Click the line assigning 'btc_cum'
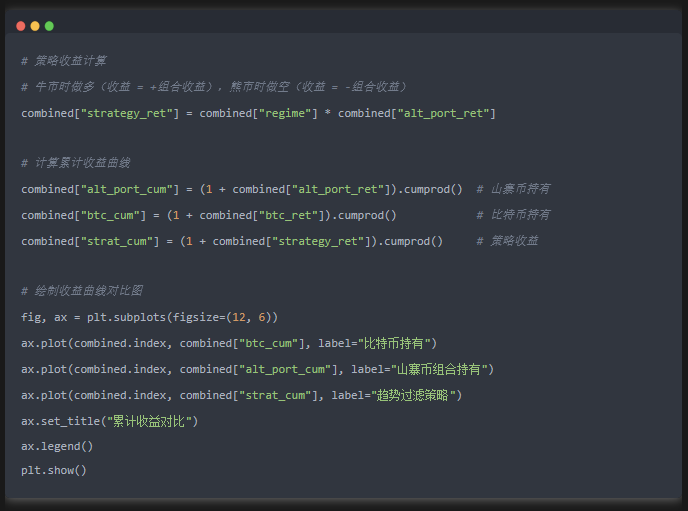Screen dimensions: 688x511 [x=209, y=215]
